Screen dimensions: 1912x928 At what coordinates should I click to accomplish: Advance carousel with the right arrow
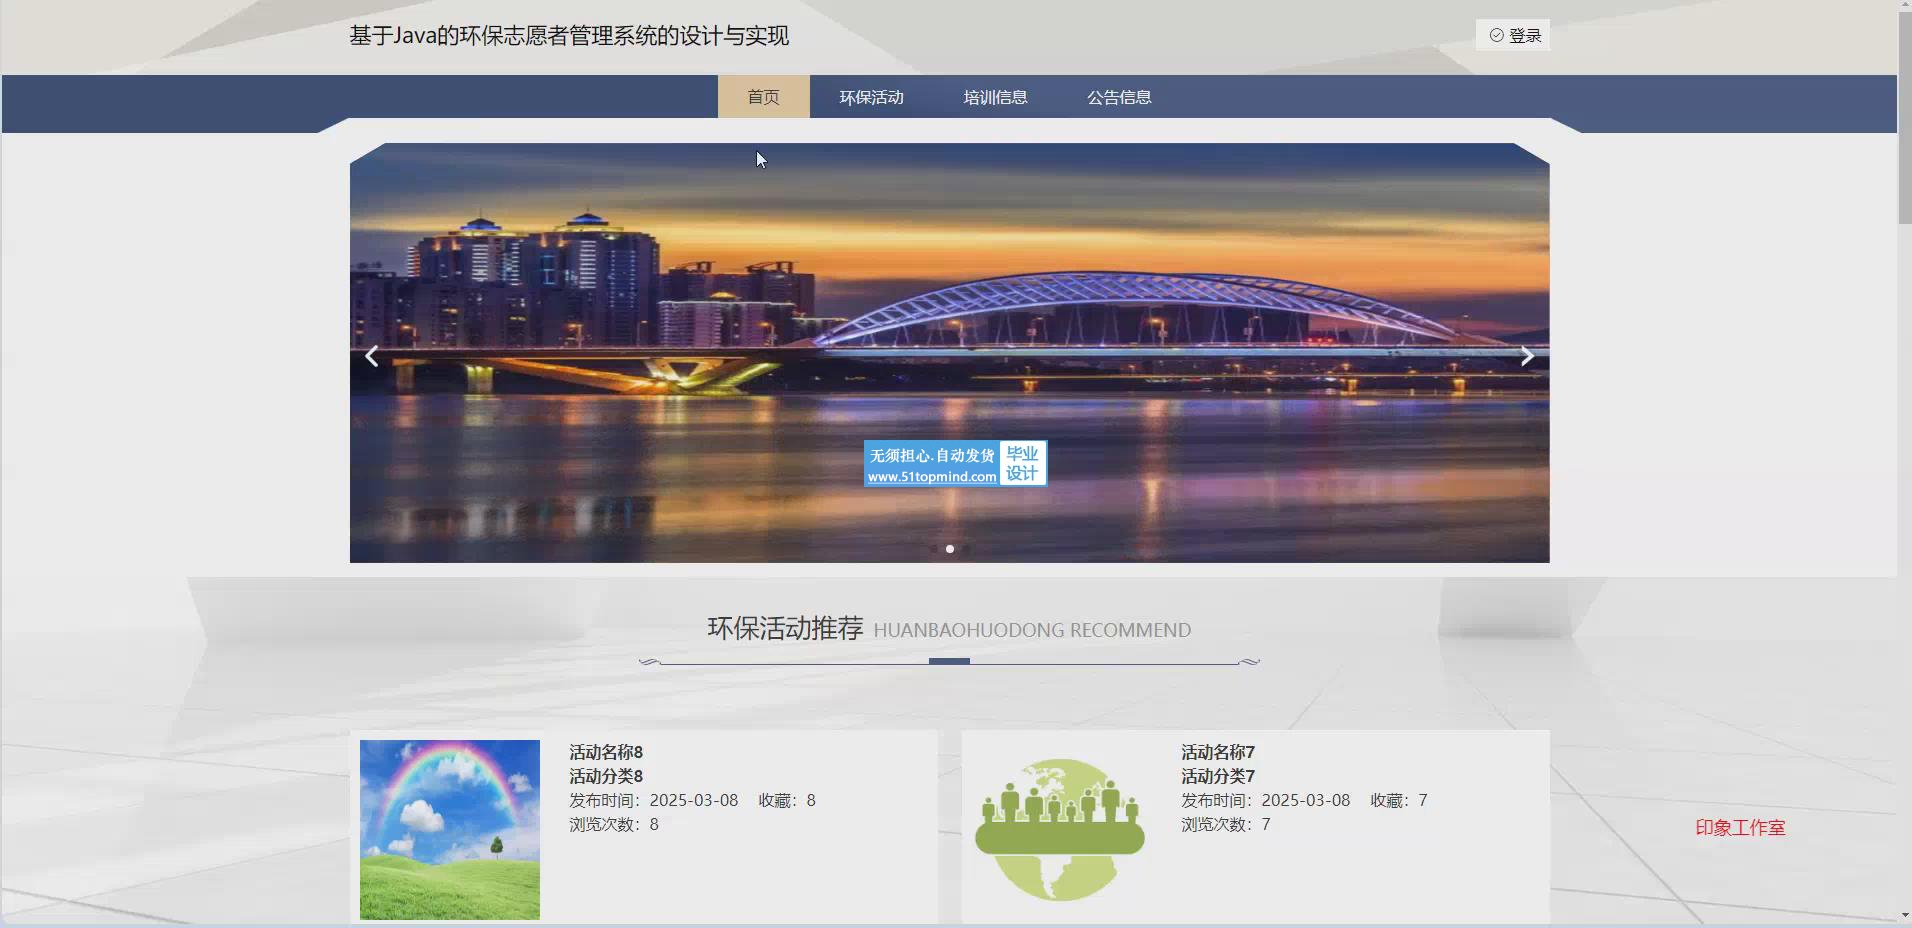coord(1526,356)
